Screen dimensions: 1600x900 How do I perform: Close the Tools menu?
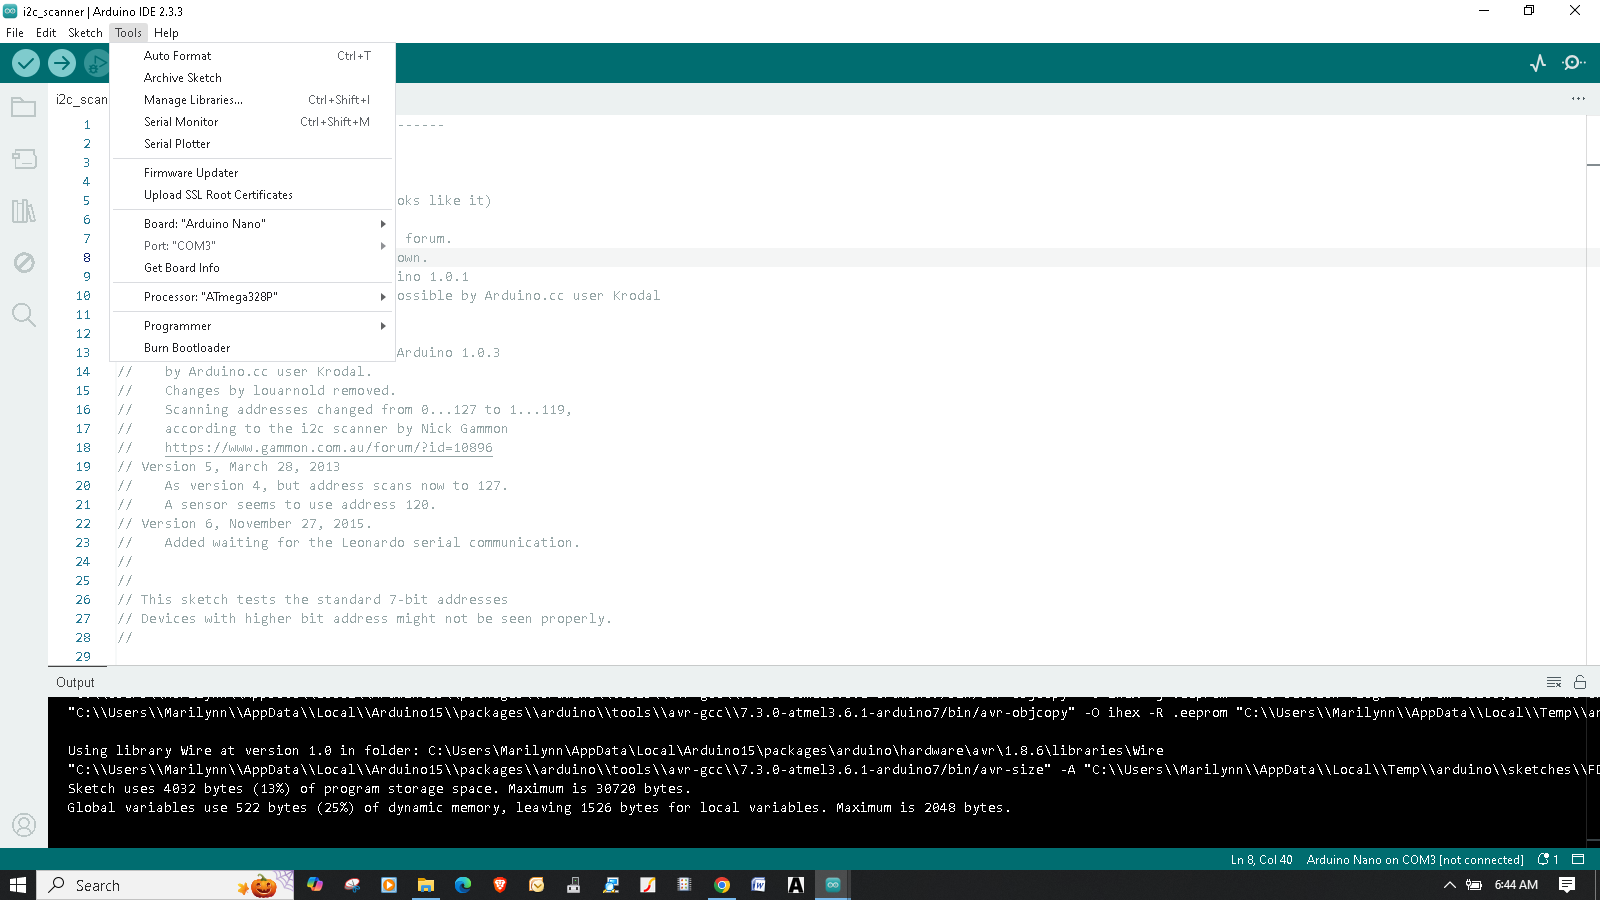point(128,33)
